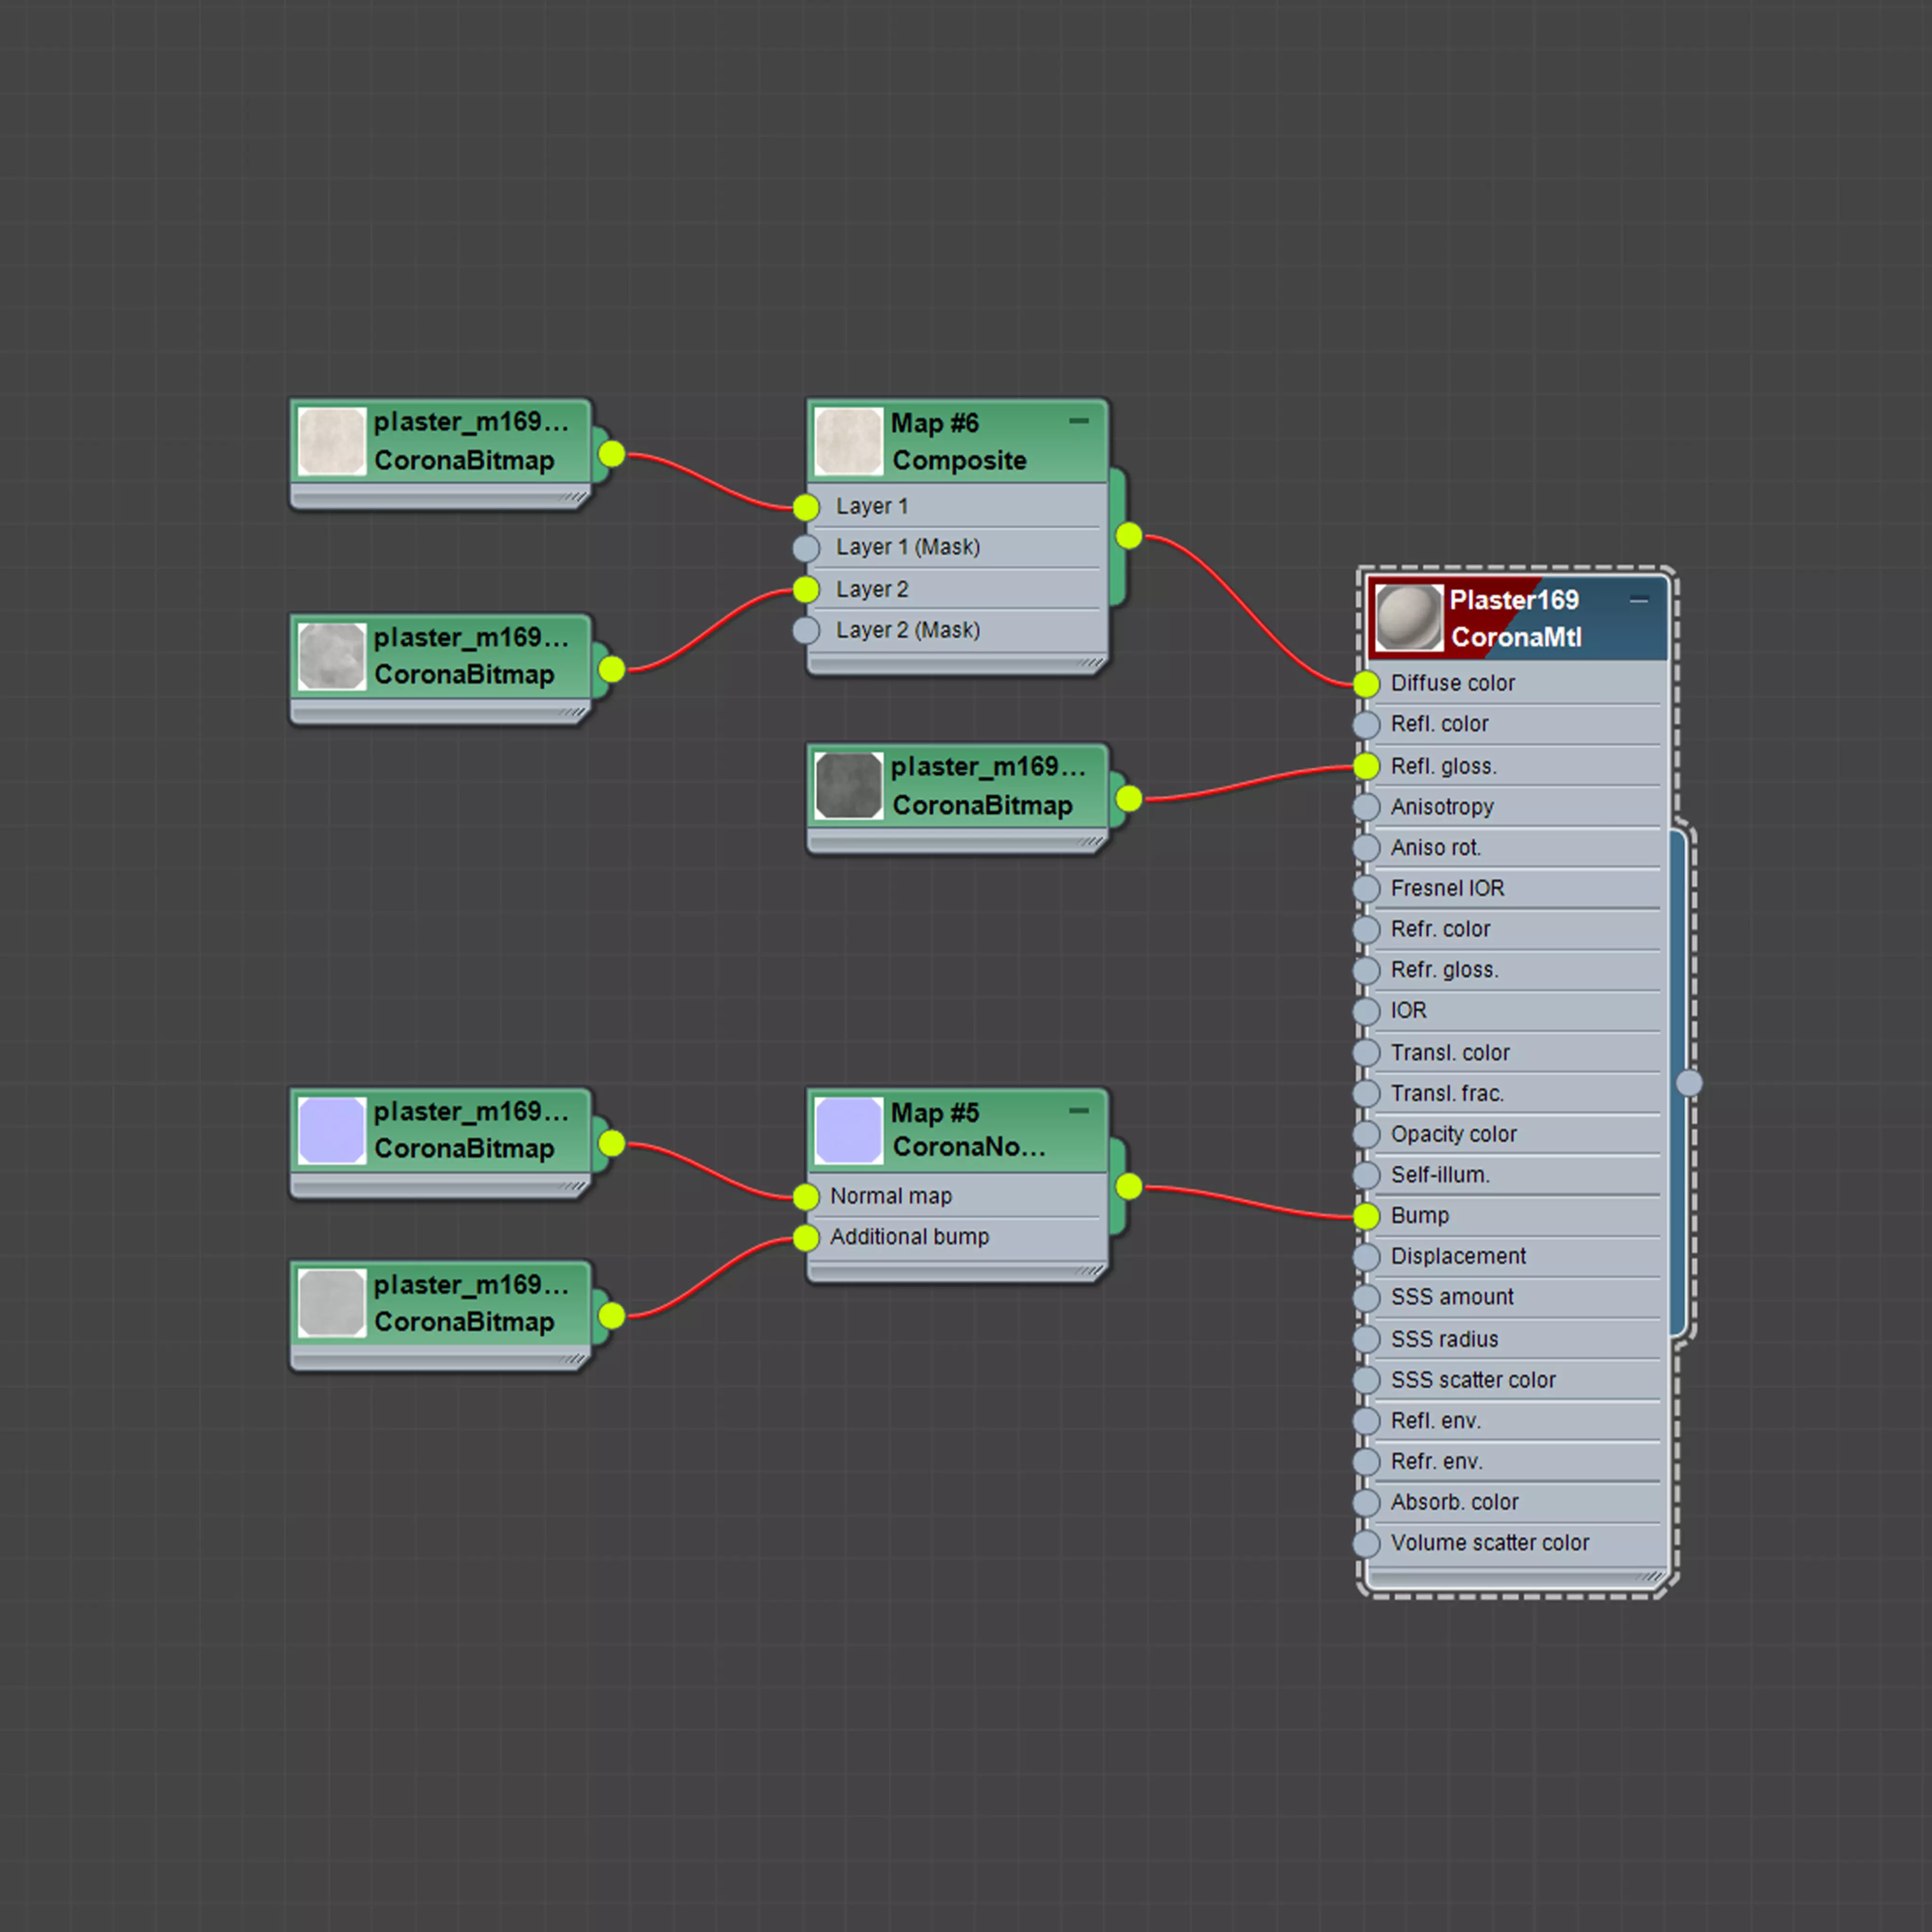Image resolution: width=1932 pixels, height=1932 pixels.
Task: Collapse the Plaster169 CoronaMtl node
Action: [1638, 600]
